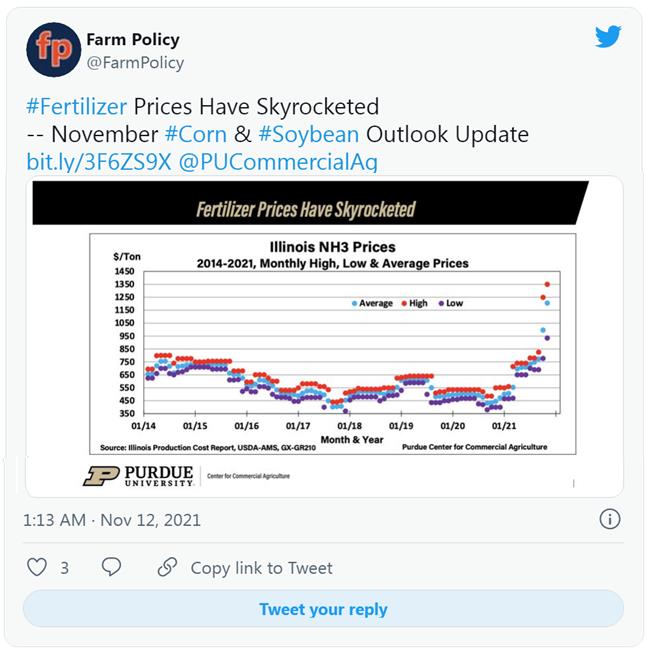Open the @PUCommercialAg mention
The width and height of the screenshot is (647, 651).
click(x=278, y=162)
